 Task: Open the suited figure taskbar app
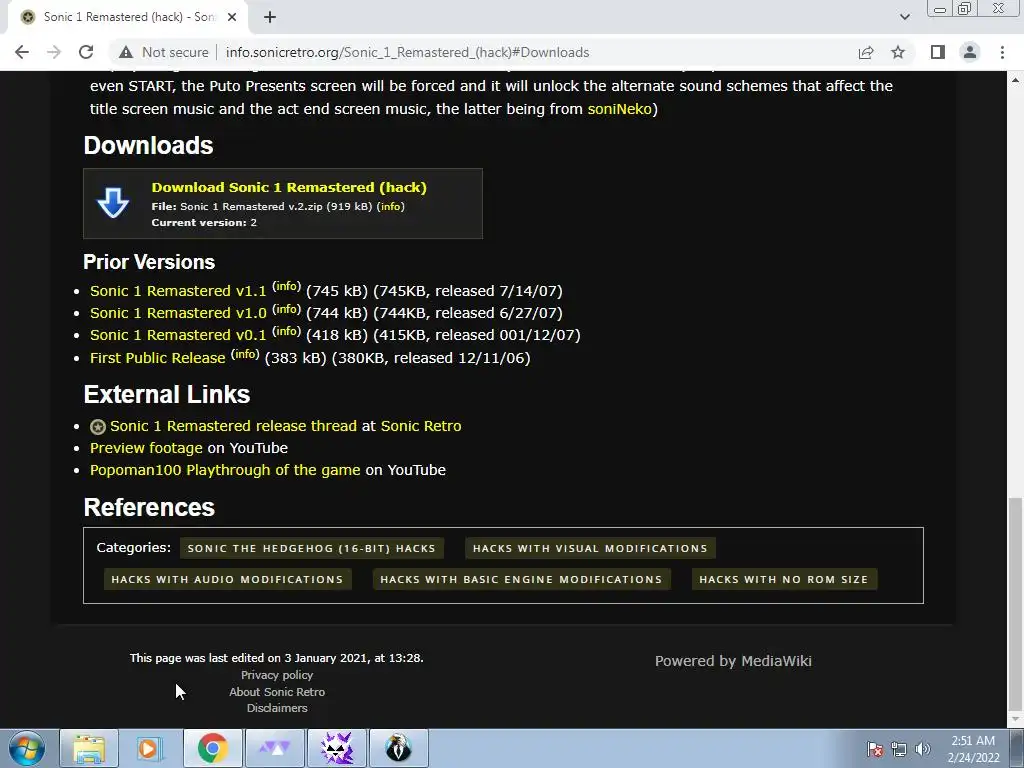pos(398,748)
